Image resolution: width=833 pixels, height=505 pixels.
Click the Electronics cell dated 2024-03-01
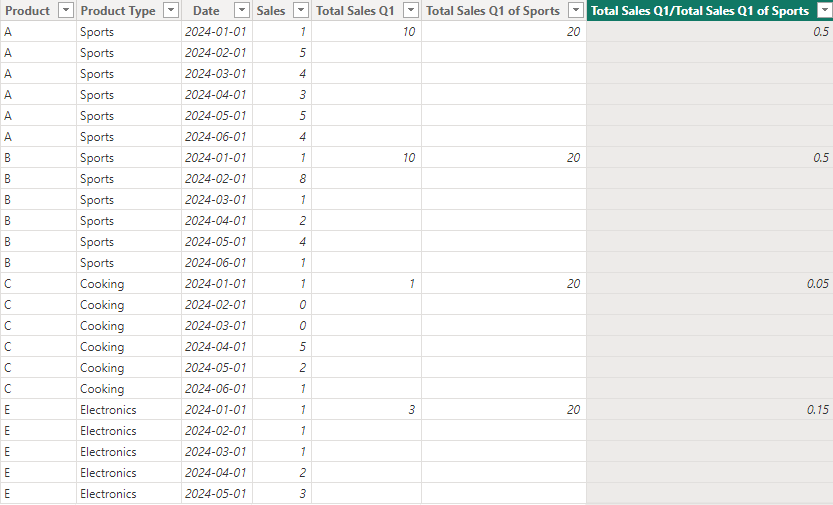click(x=129, y=452)
